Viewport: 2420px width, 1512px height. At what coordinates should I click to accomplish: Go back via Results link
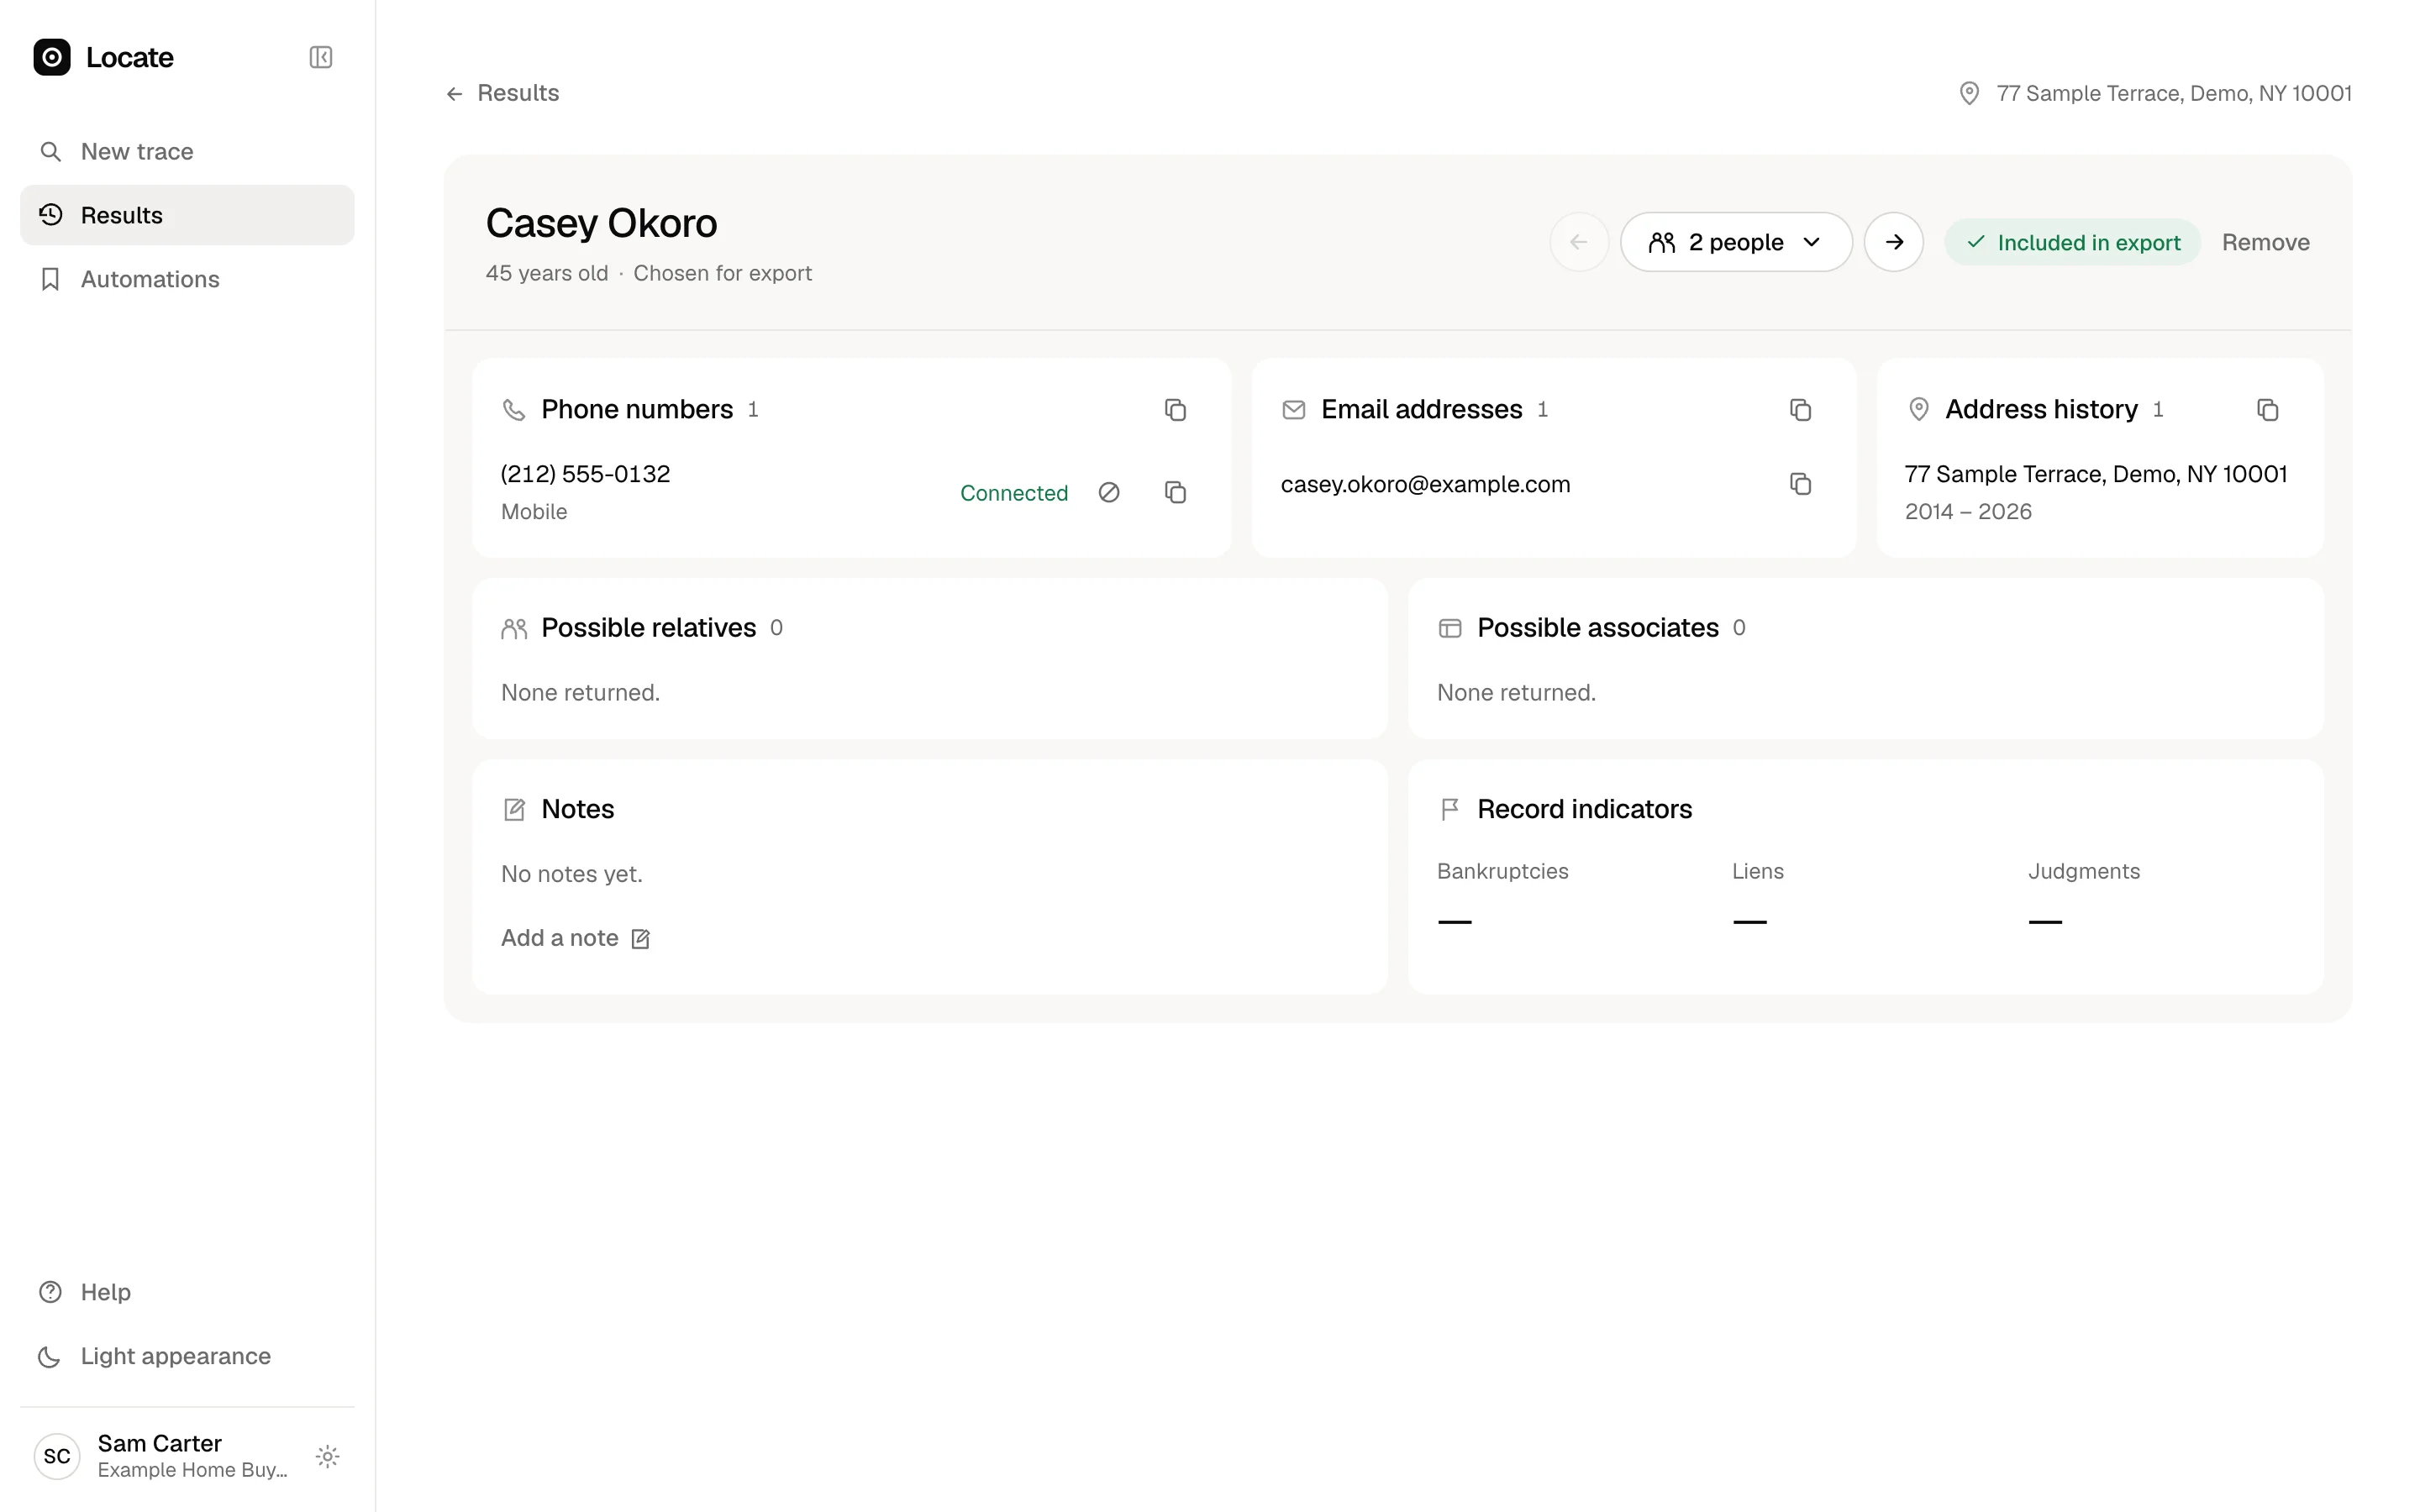(x=502, y=93)
